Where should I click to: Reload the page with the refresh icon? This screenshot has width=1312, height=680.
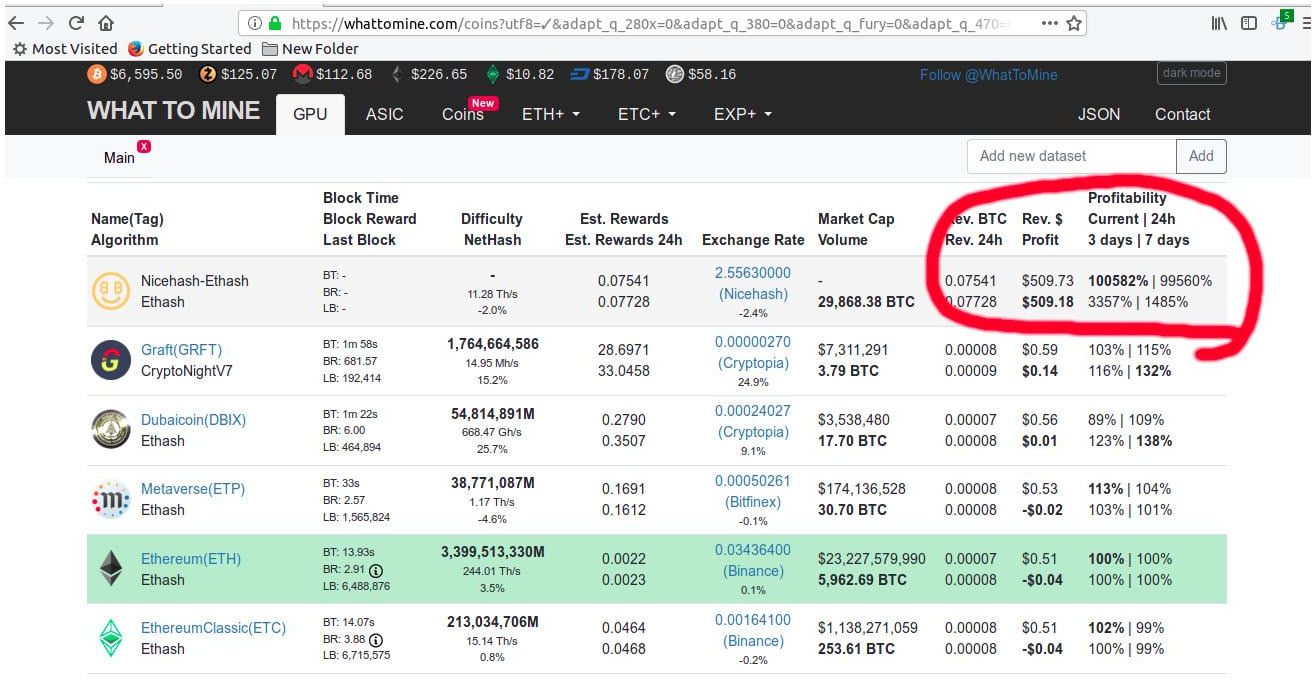pos(76,23)
